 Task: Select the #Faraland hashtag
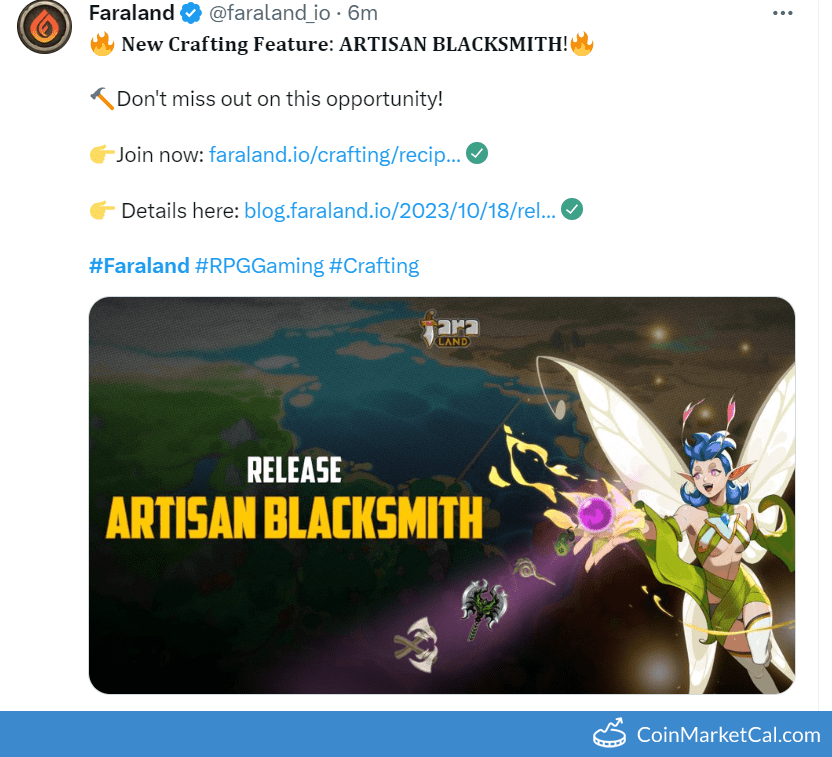(139, 266)
